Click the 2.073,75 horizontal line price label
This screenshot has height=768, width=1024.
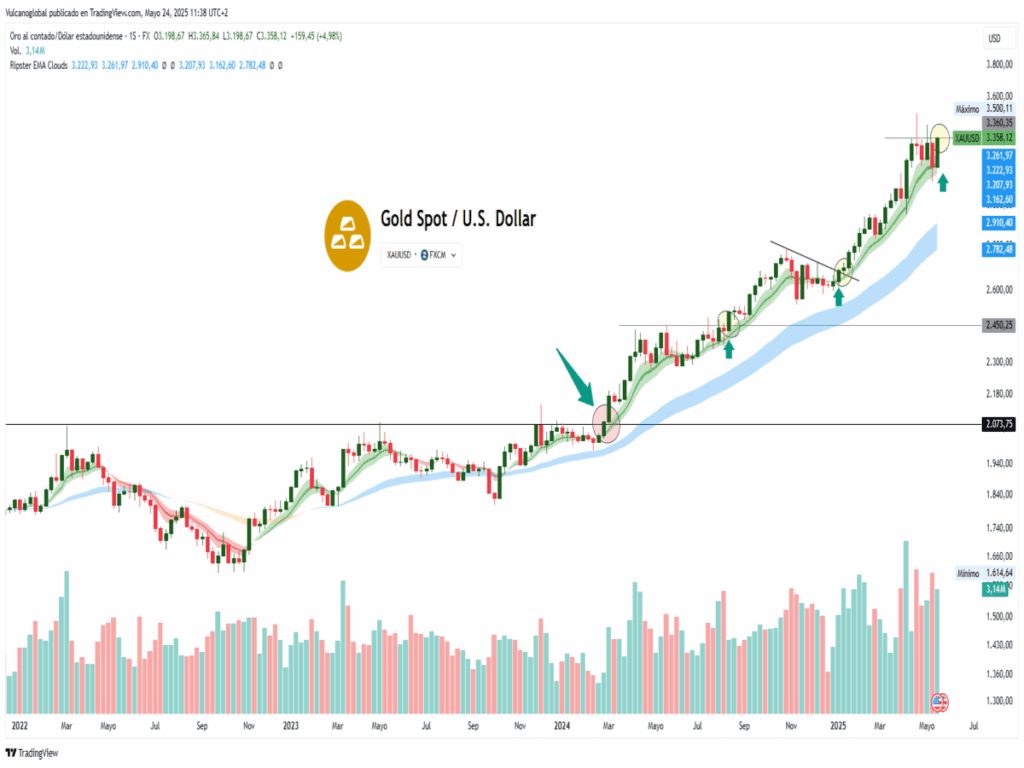pos(998,425)
